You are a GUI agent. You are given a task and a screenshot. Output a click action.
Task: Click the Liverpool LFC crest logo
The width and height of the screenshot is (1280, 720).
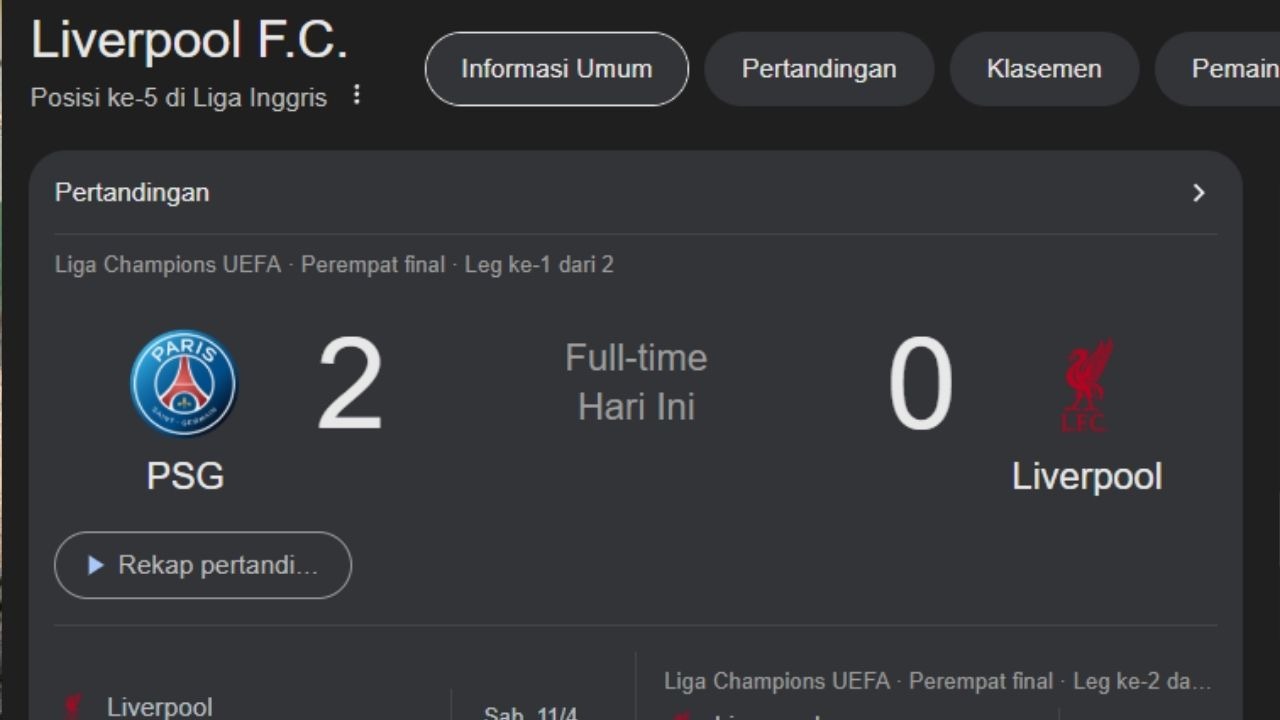click(x=1086, y=386)
